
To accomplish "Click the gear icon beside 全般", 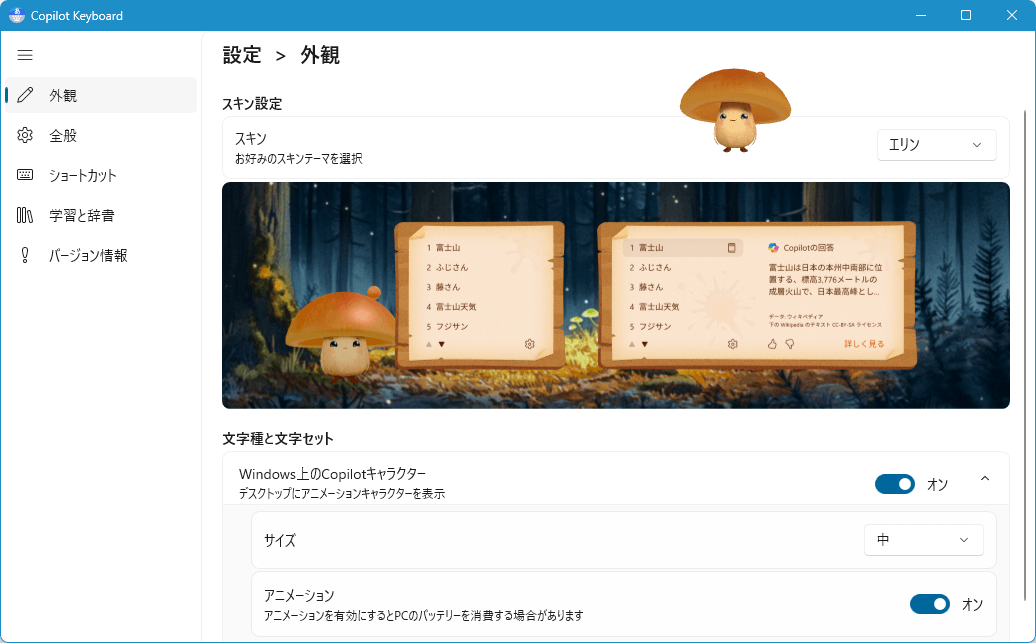I will coord(26,135).
